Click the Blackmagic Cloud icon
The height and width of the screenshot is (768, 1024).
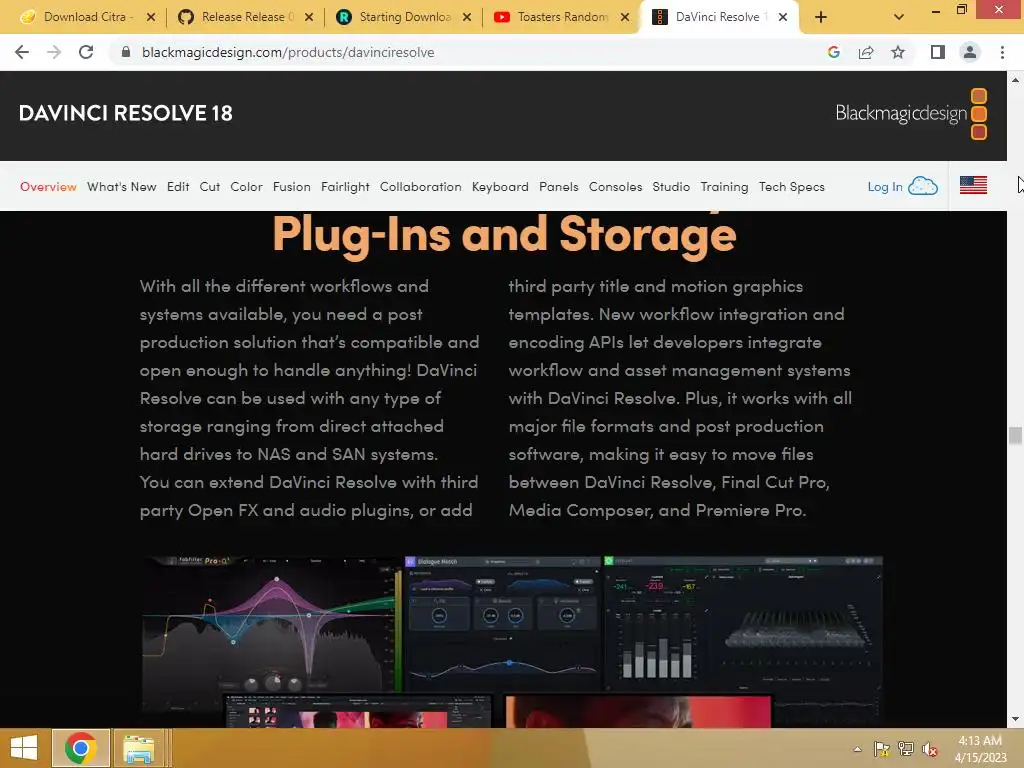tap(923, 186)
